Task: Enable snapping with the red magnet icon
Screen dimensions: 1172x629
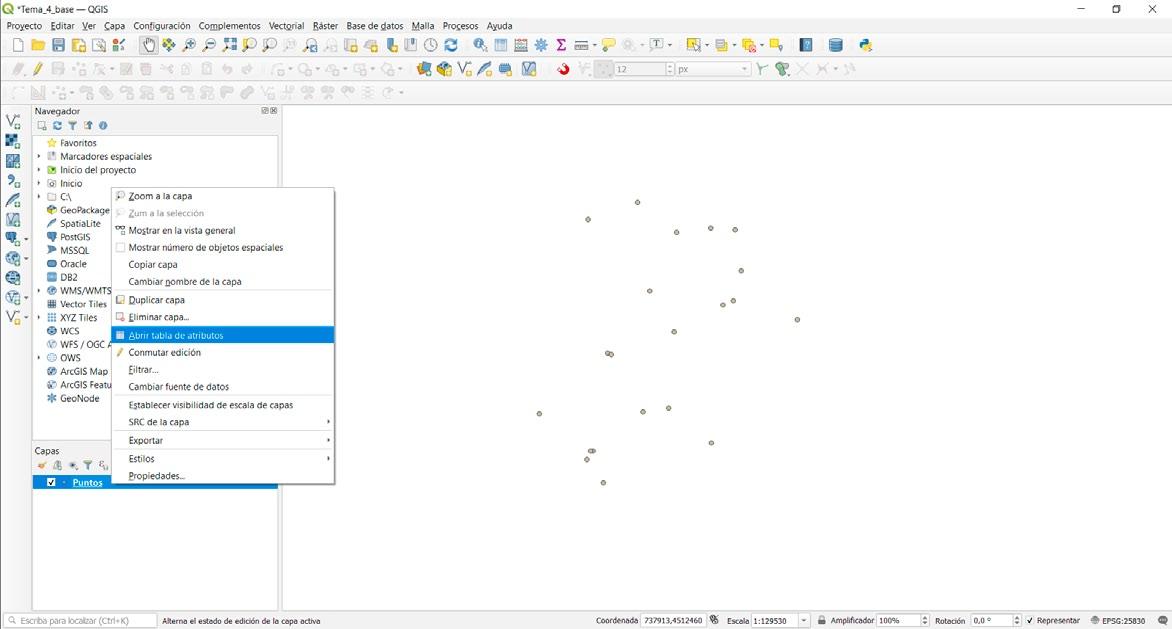Action: pyautogui.click(x=563, y=69)
